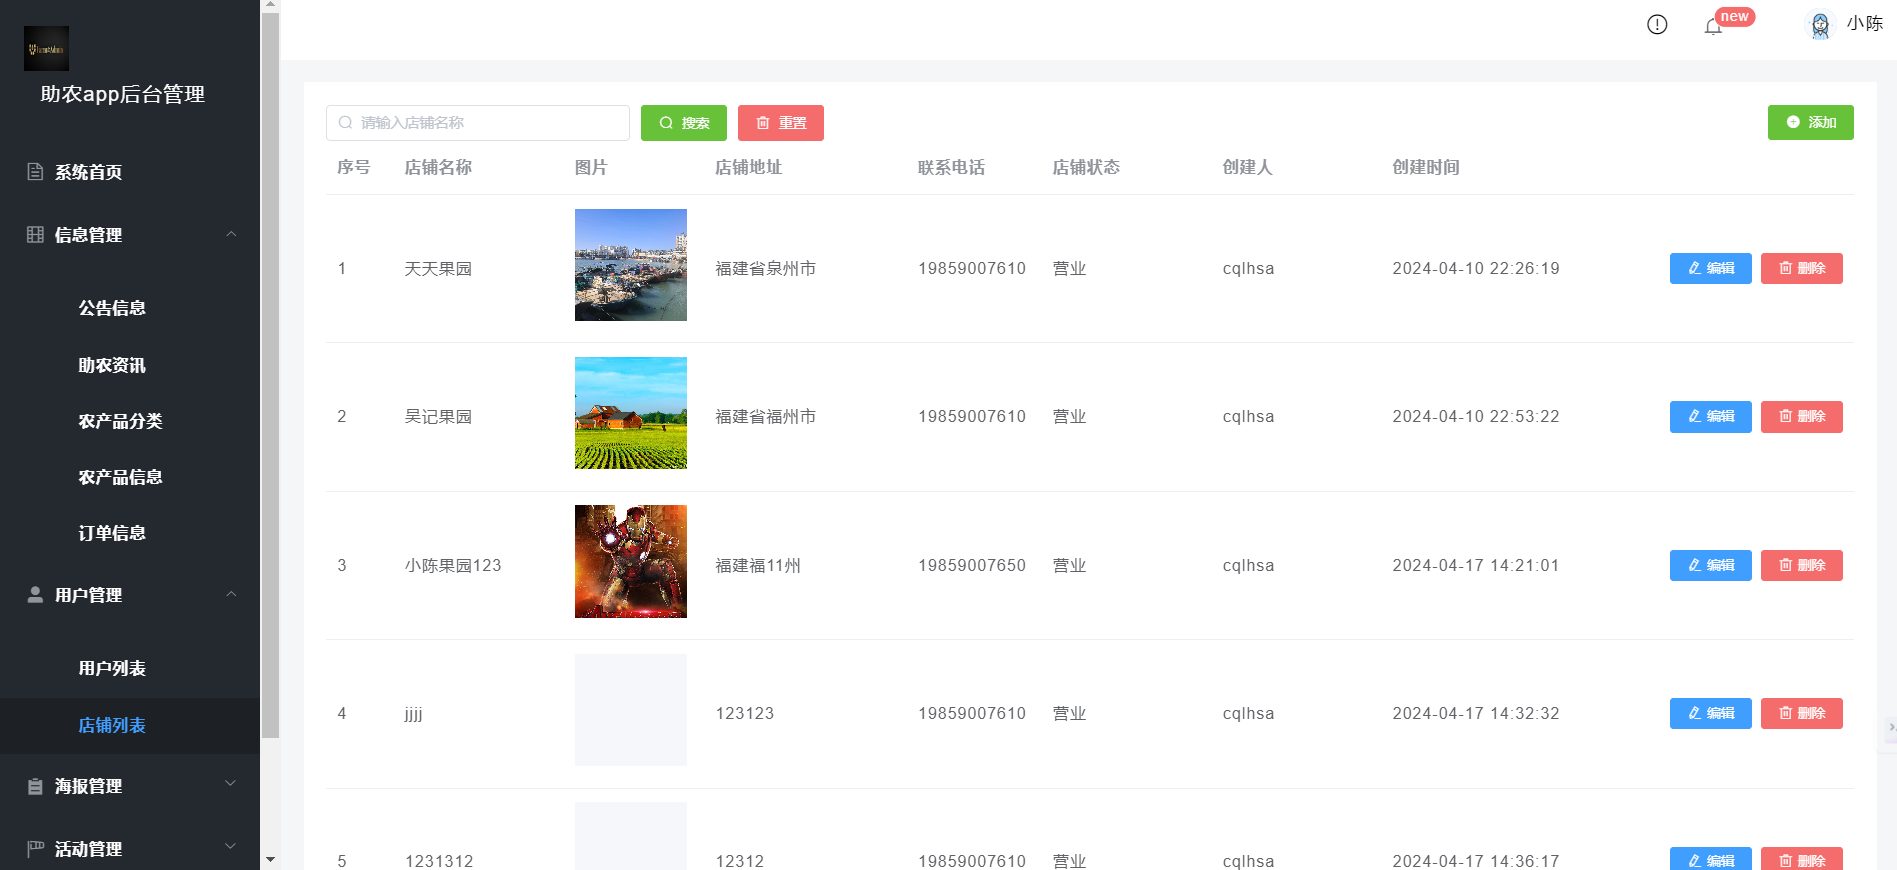Click the 福建省泉州市 address cell
The height and width of the screenshot is (870, 1897).
click(765, 268)
